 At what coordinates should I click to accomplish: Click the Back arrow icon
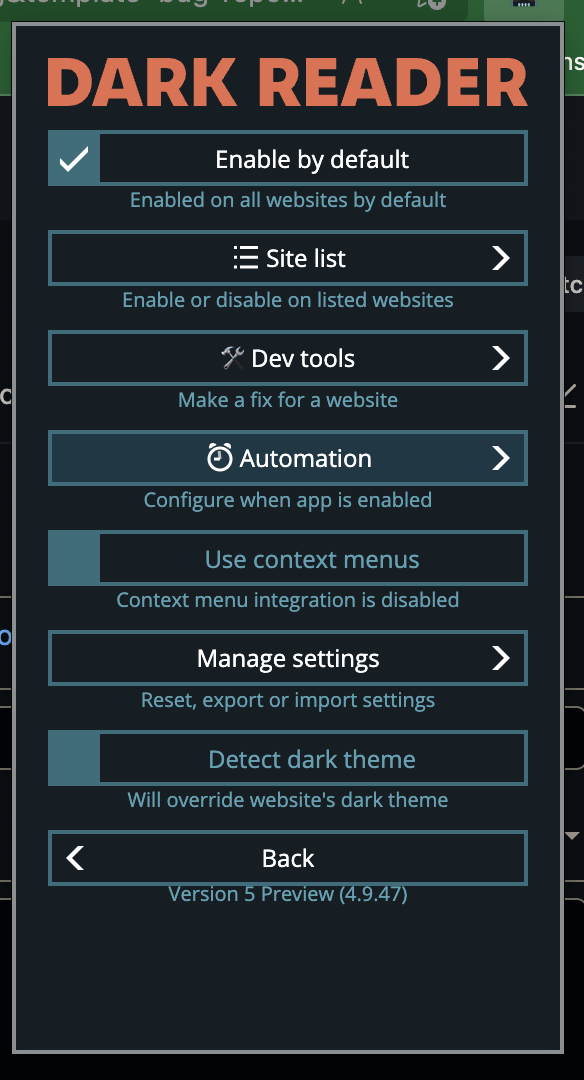click(x=73, y=857)
